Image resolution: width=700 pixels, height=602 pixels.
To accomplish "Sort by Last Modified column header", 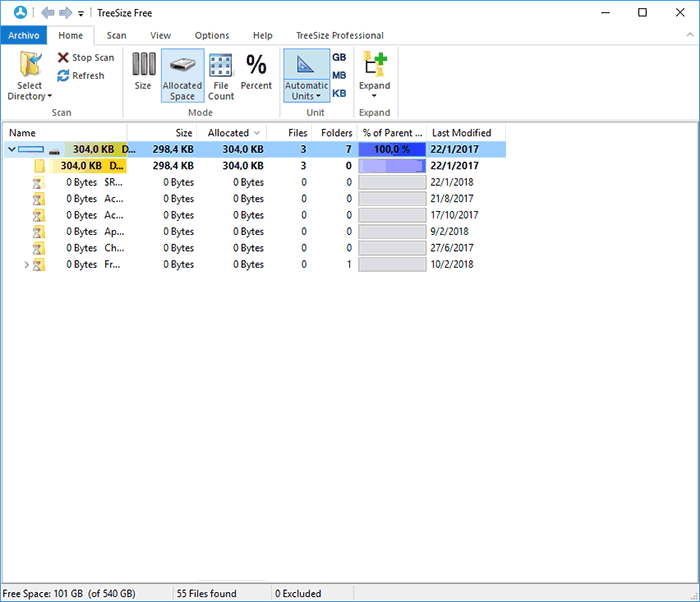I will coord(466,133).
